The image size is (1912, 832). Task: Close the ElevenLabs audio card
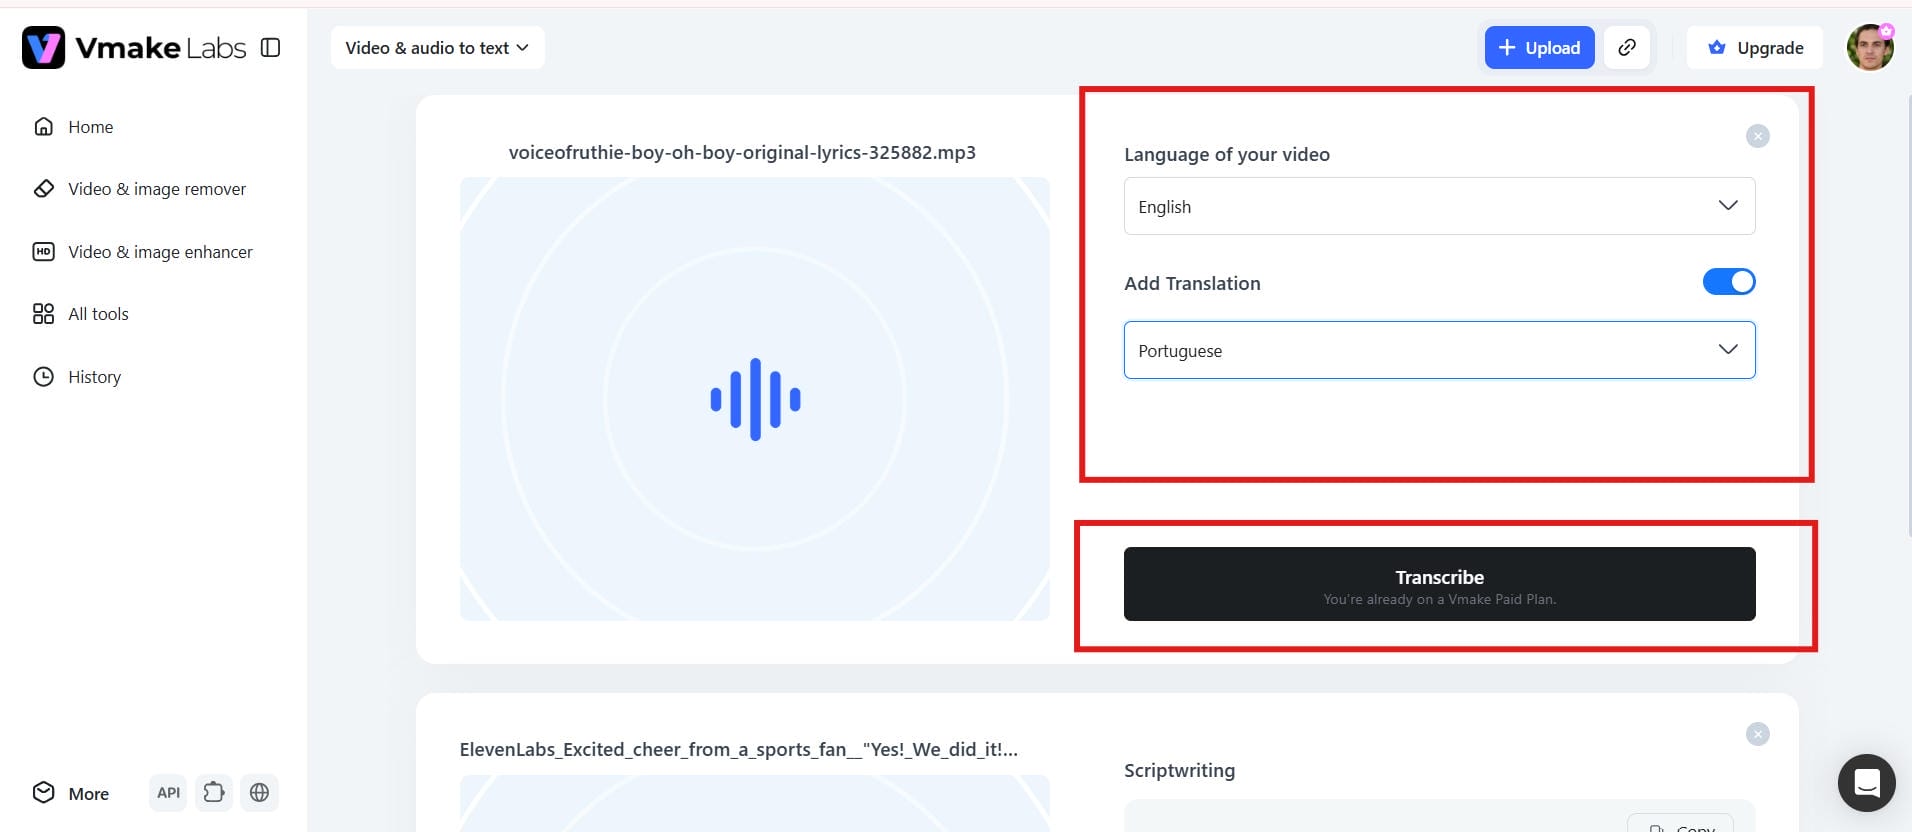tap(1758, 734)
